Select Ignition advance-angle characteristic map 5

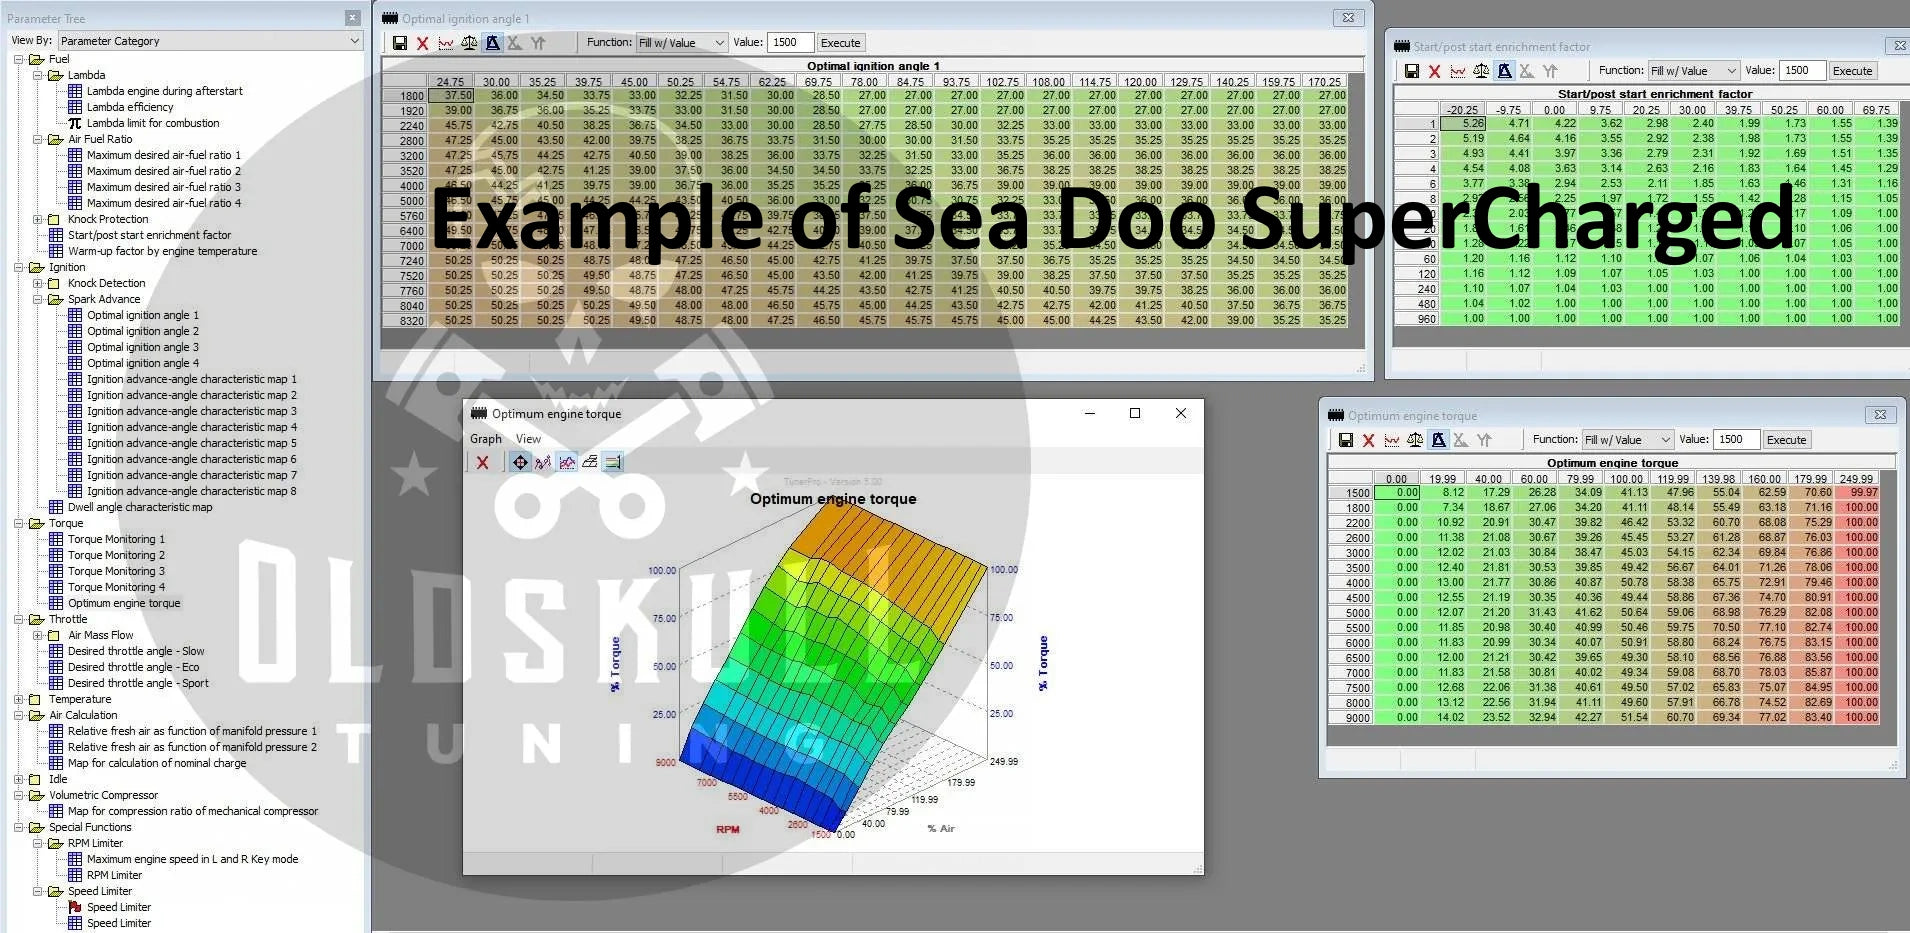(192, 443)
